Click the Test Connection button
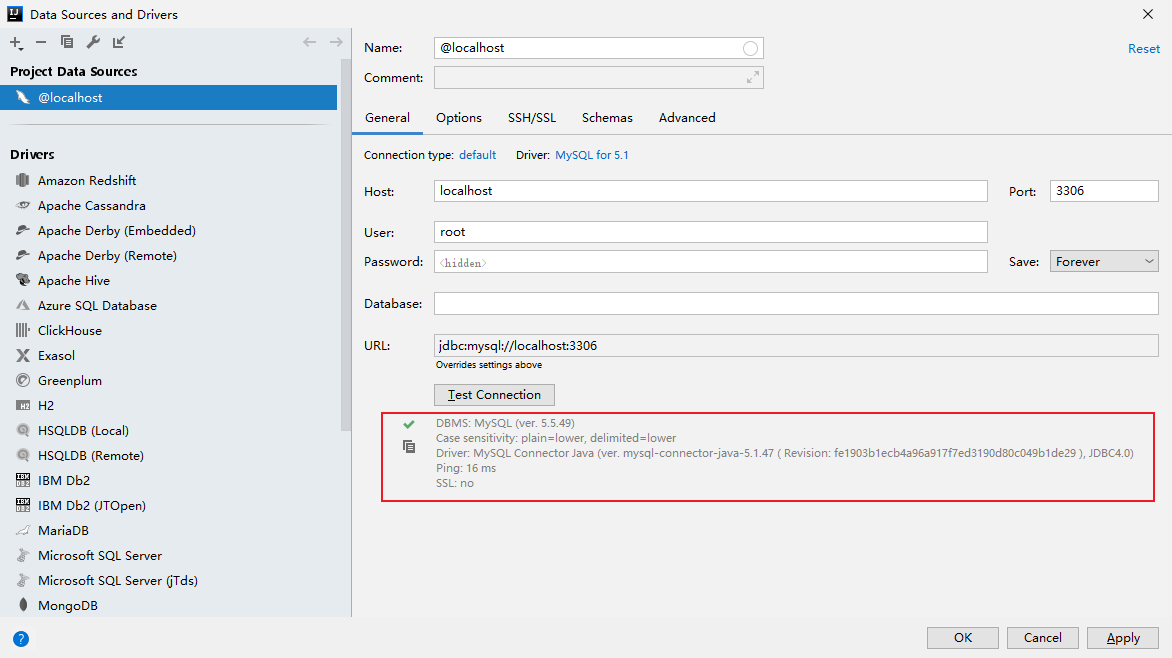Viewport: 1172px width, 658px height. [x=494, y=395]
